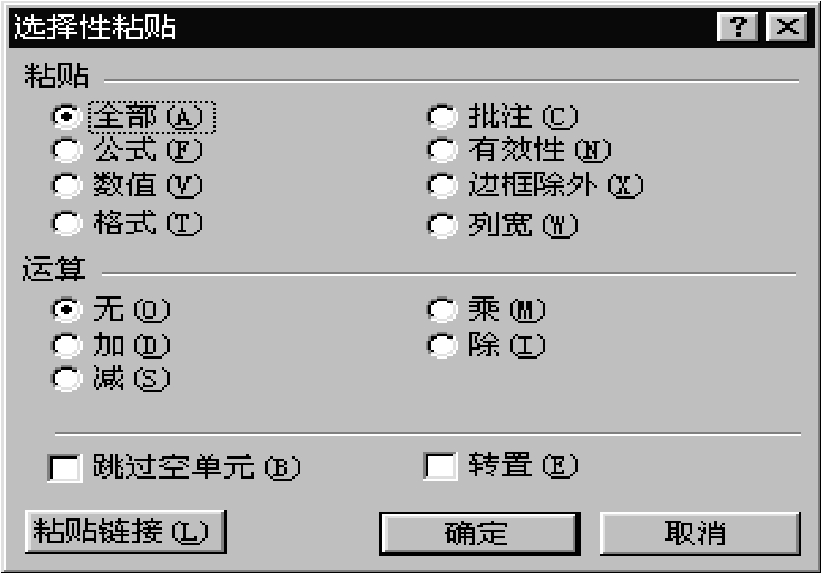Select the 减 (S) operation
This screenshot has width=821, height=573.
(x=67, y=379)
